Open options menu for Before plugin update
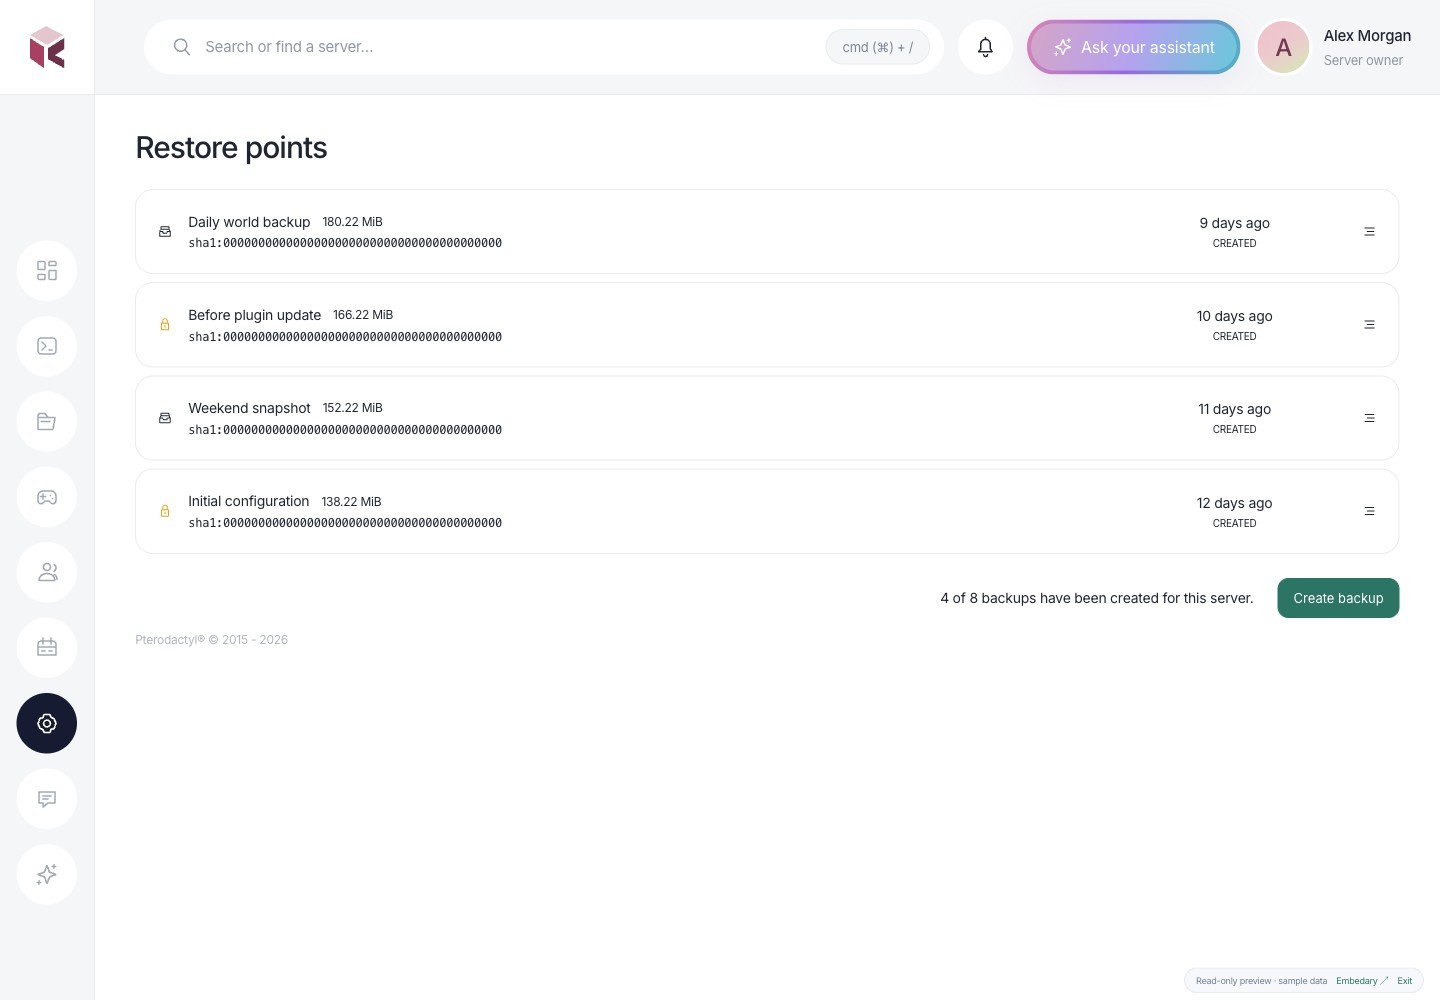Image resolution: width=1440 pixels, height=1000 pixels. click(x=1369, y=325)
